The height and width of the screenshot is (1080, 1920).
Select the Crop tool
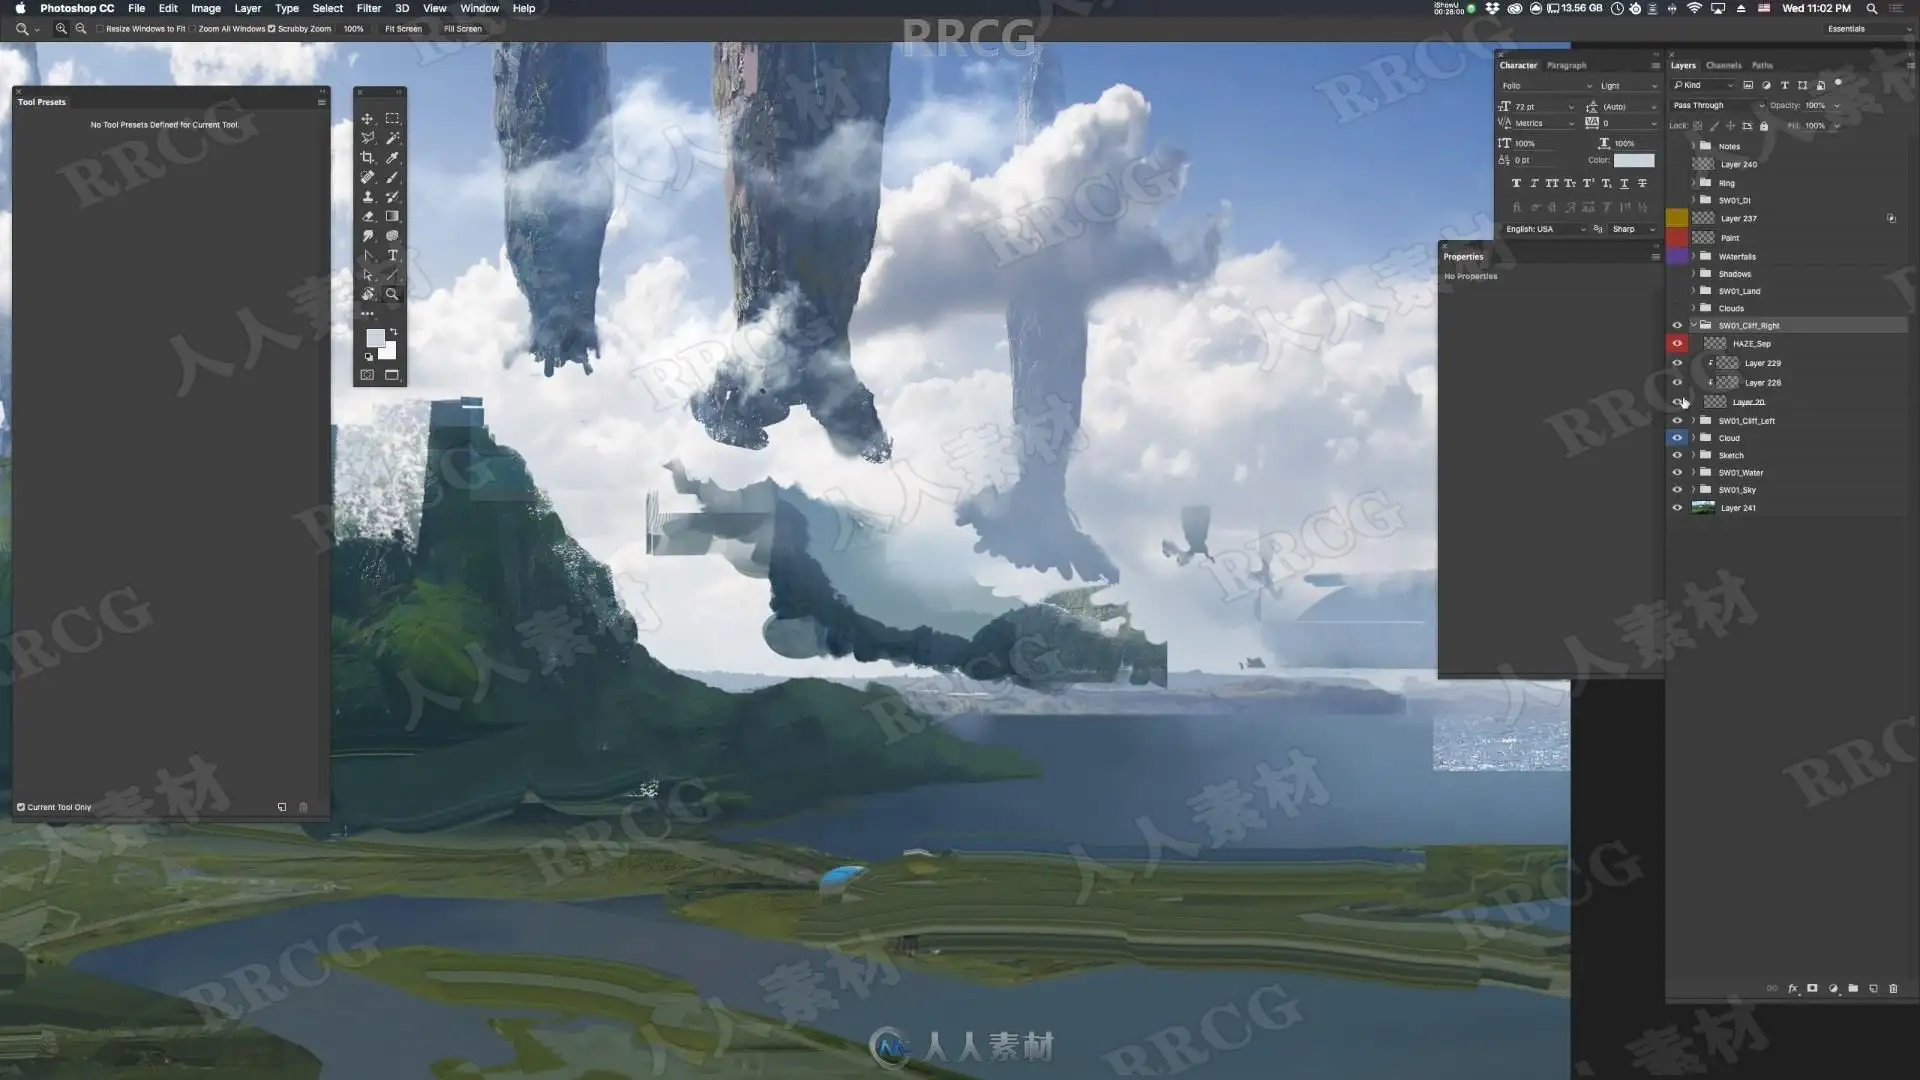[x=367, y=157]
